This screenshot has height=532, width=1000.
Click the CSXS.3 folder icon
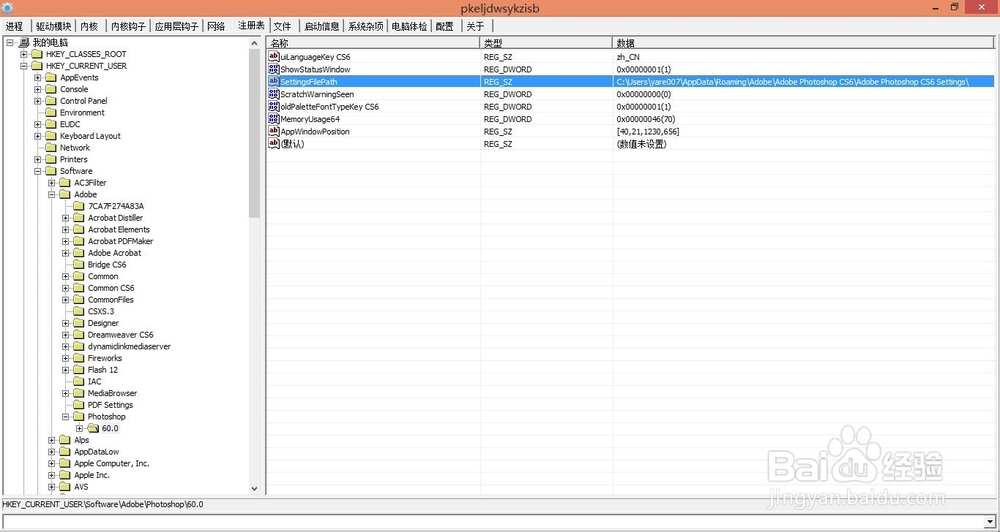pyautogui.click(x=78, y=311)
